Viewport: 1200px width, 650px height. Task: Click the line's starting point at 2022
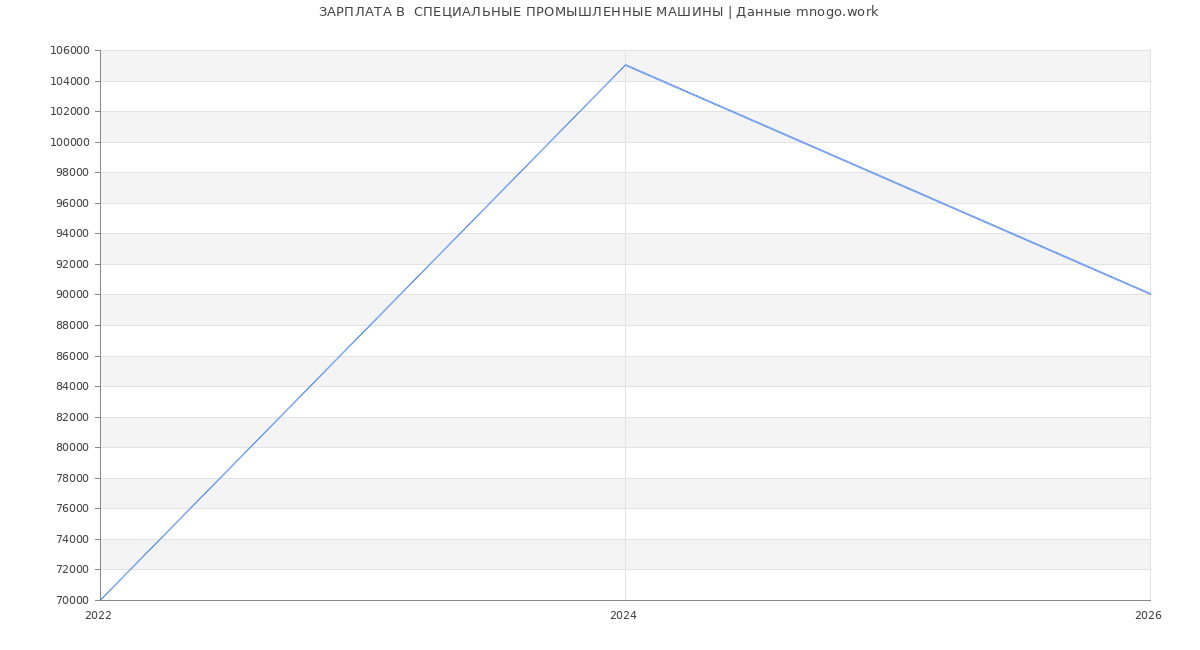point(101,599)
